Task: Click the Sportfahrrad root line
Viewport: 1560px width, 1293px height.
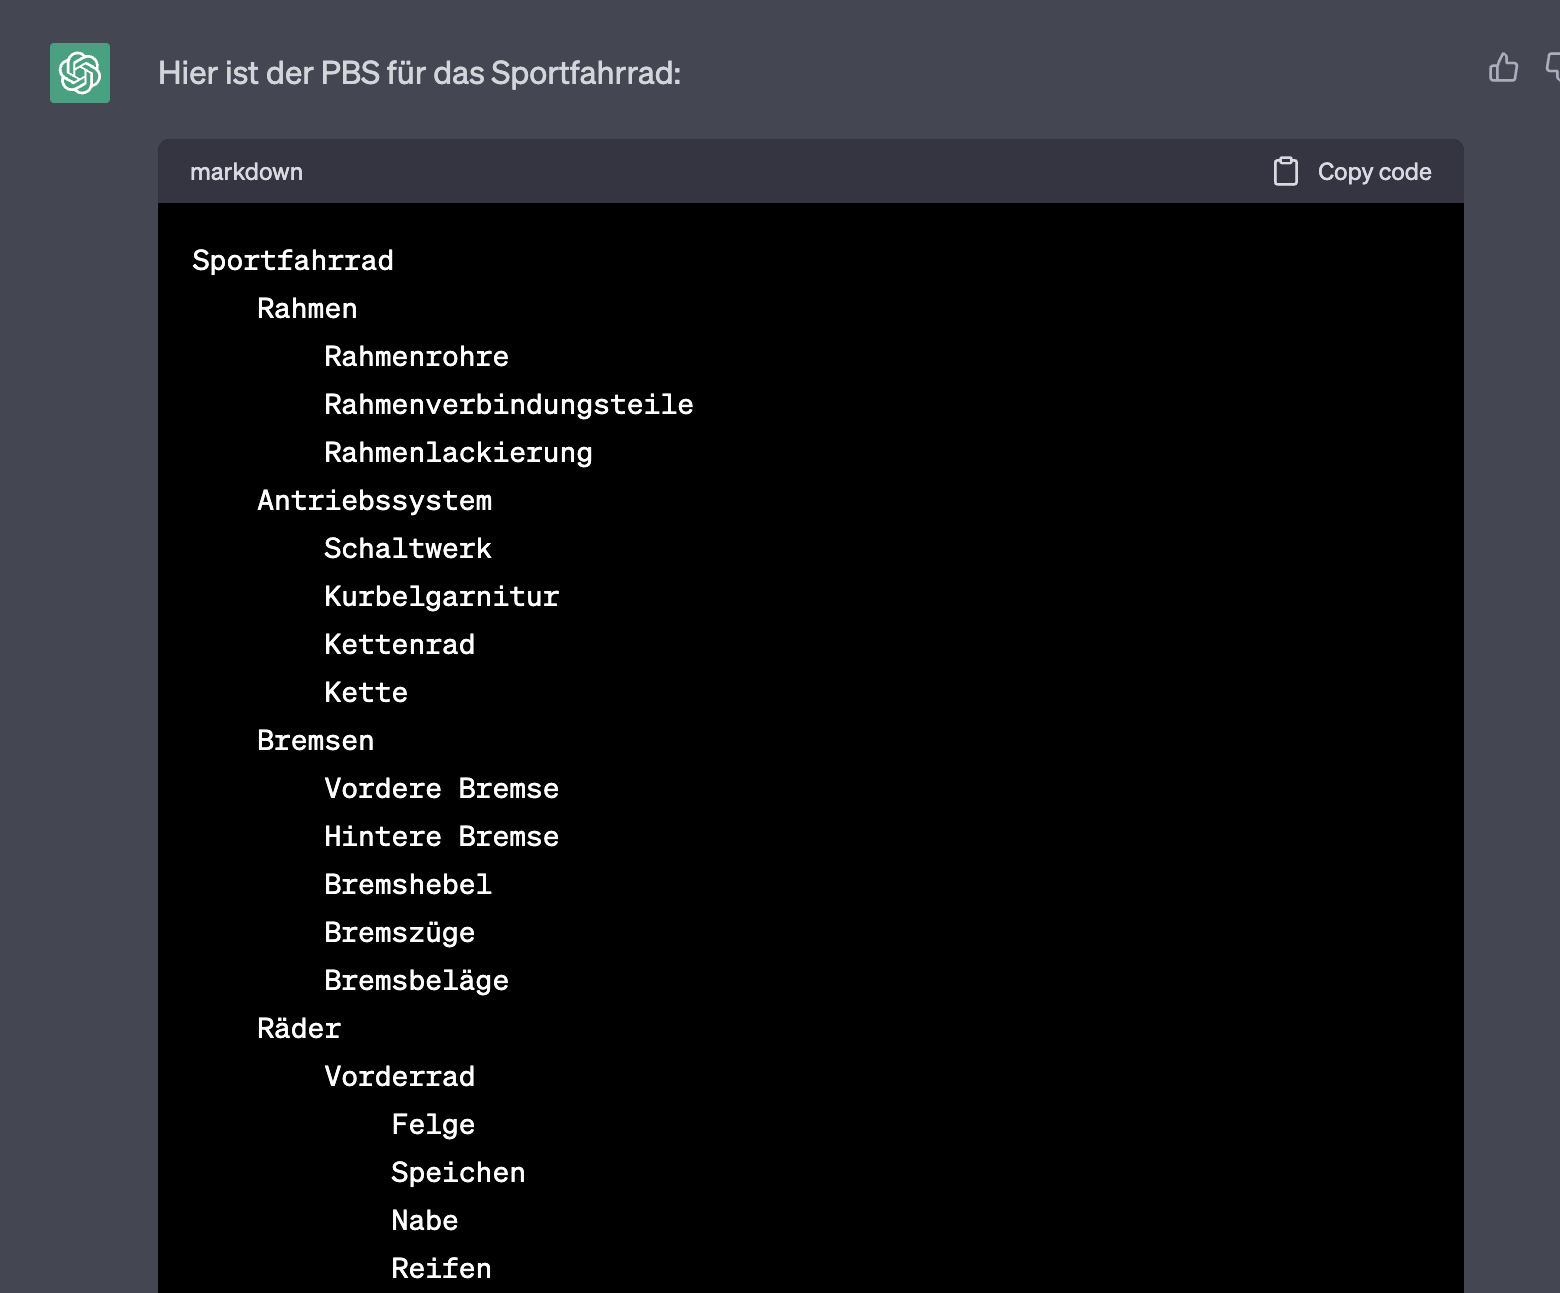Action: [x=293, y=261]
